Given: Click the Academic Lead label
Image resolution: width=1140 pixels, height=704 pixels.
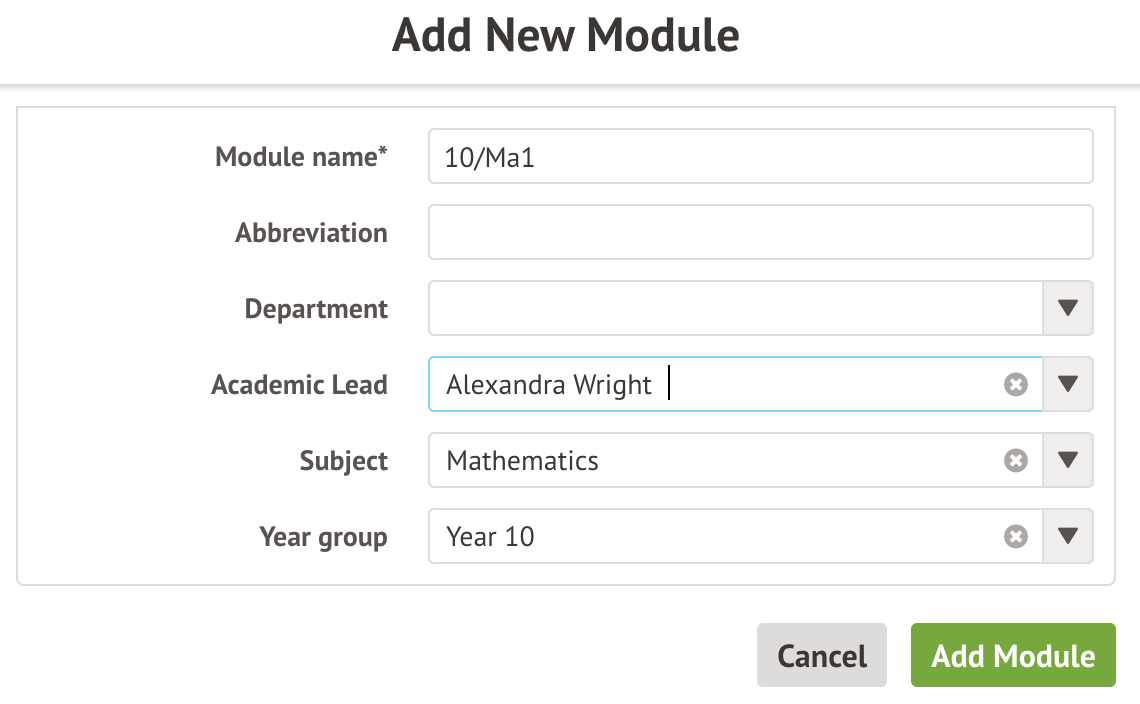Looking at the screenshot, I should click(299, 385).
